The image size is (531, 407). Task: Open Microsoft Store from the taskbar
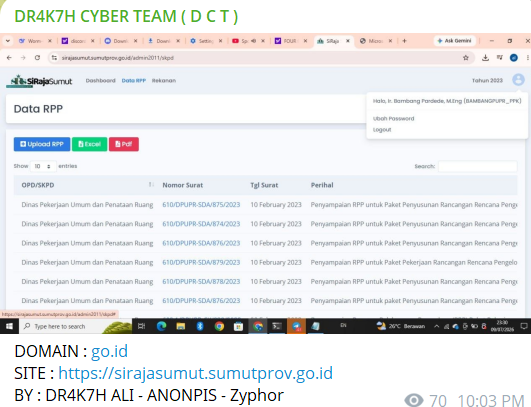point(238,326)
